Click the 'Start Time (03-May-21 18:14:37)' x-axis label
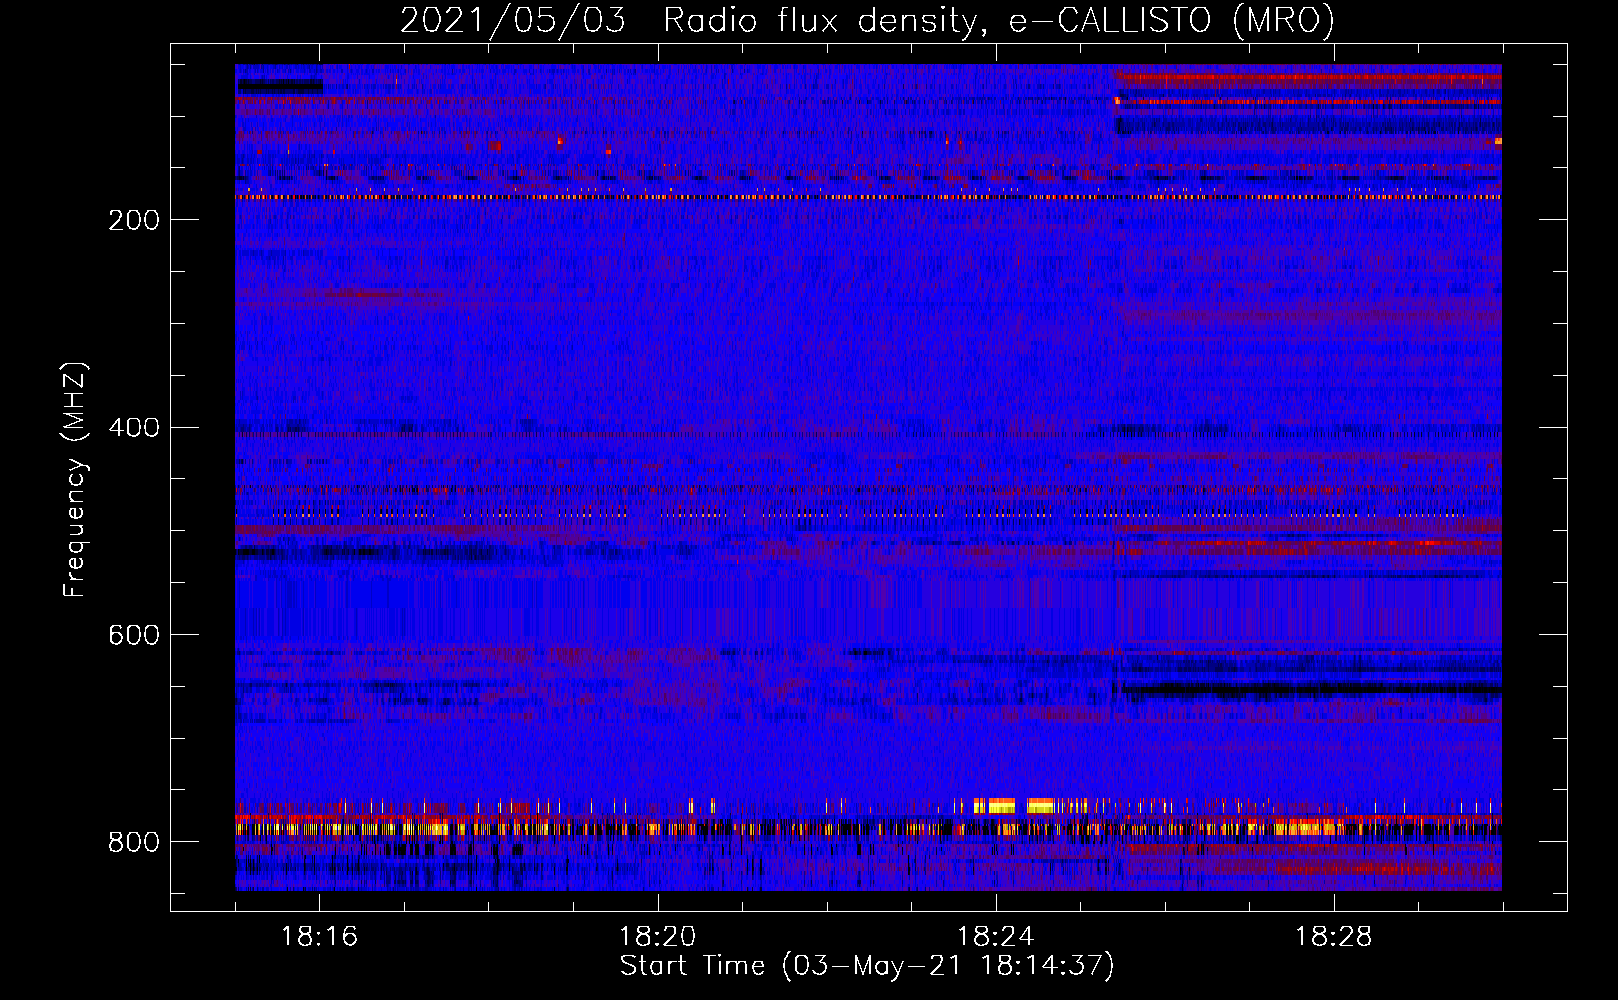 point(867,966)
